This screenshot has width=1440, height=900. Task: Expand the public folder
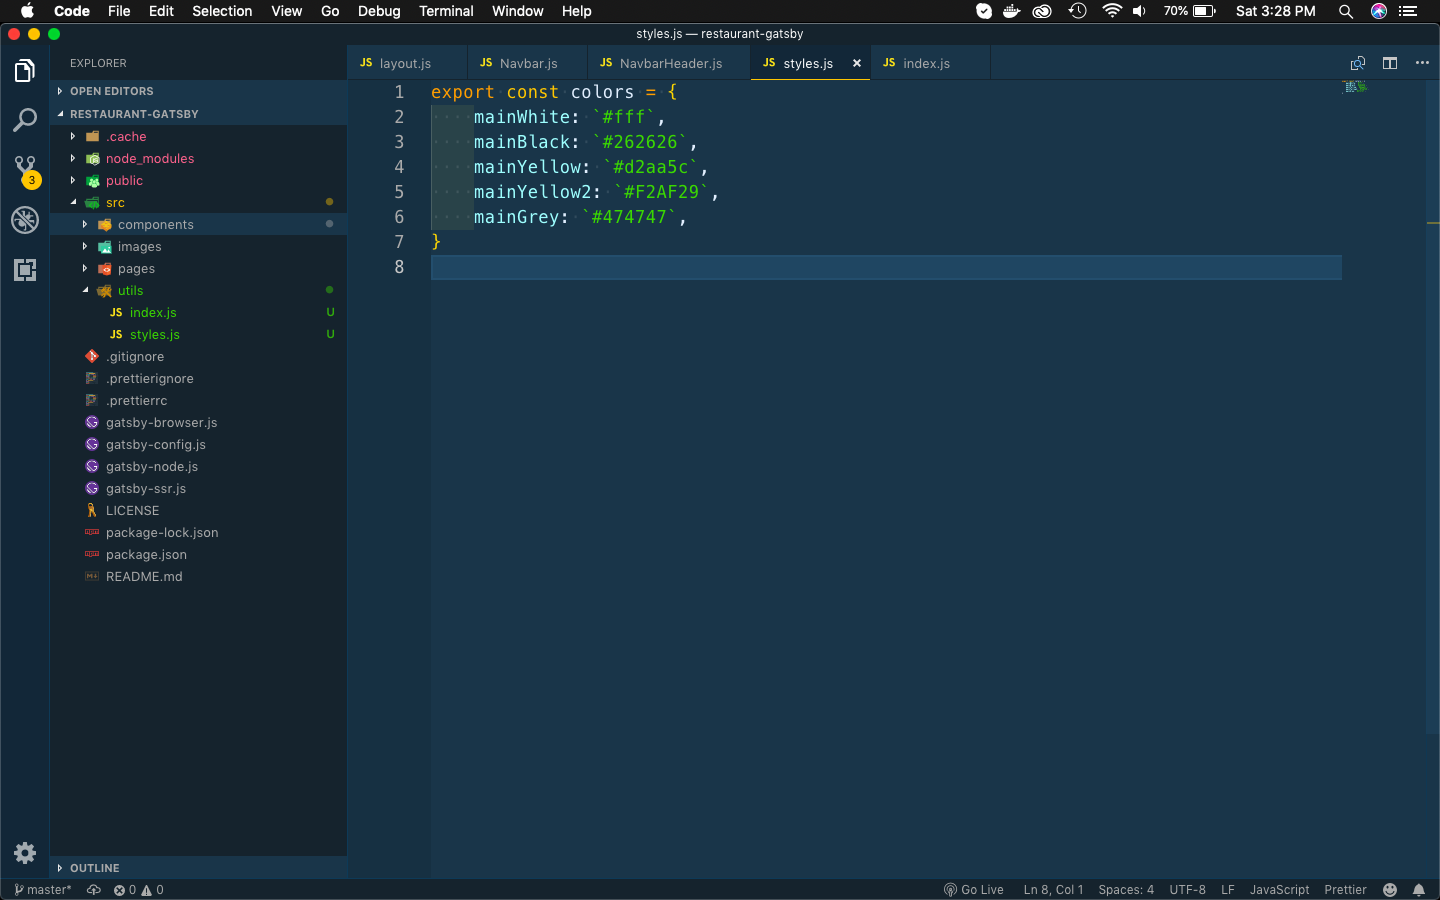[x=198, y=181]
